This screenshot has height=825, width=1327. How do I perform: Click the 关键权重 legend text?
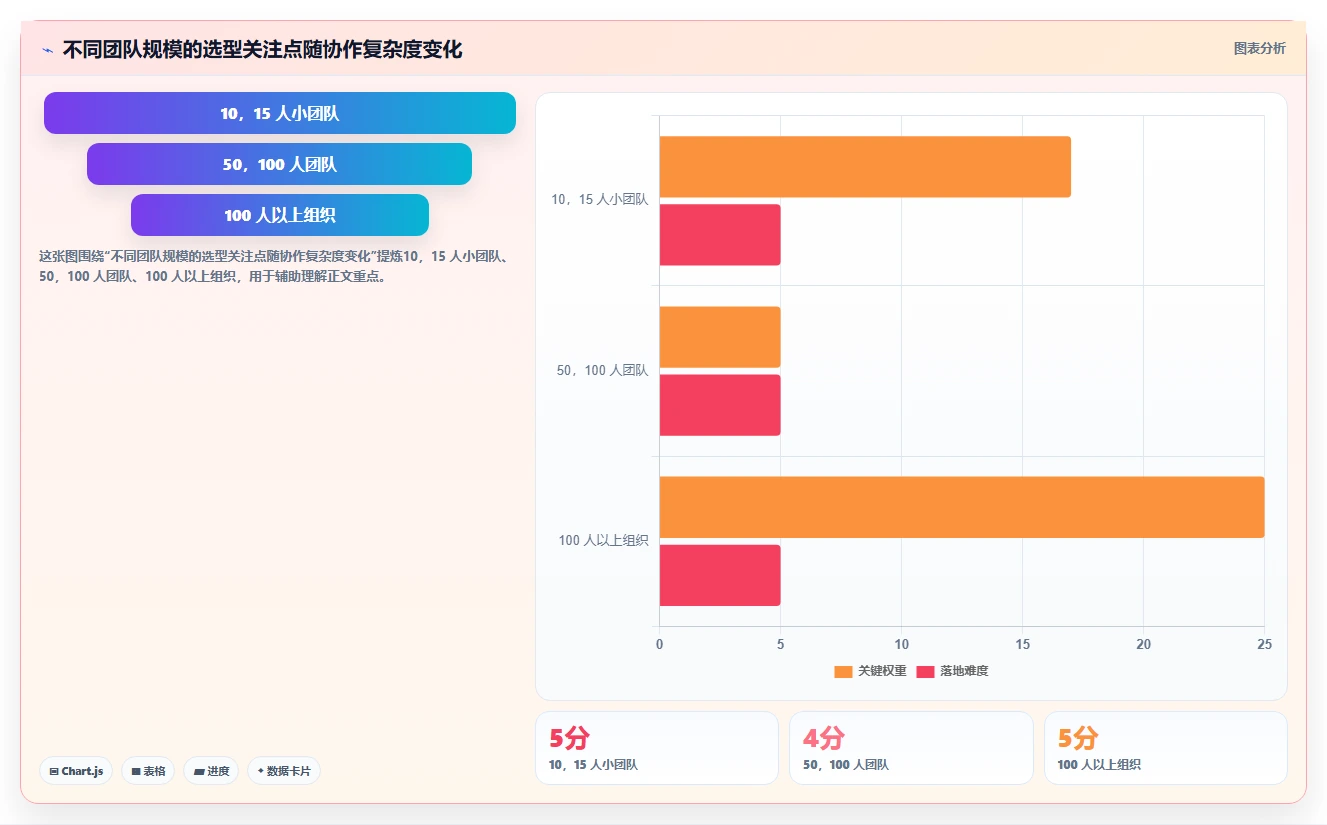pyautogui.click(x=882, y=671)
